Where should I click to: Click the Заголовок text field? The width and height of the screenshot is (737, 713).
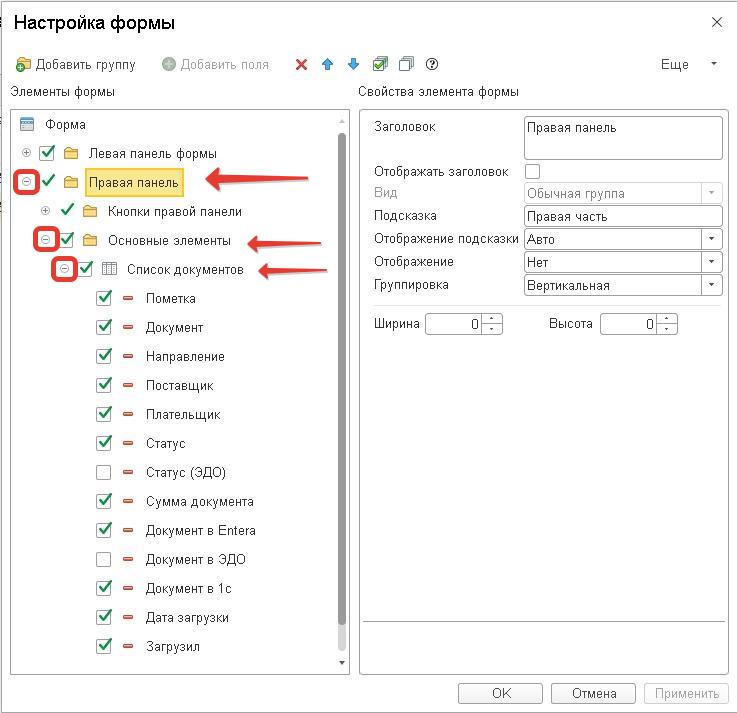point(623,138)
